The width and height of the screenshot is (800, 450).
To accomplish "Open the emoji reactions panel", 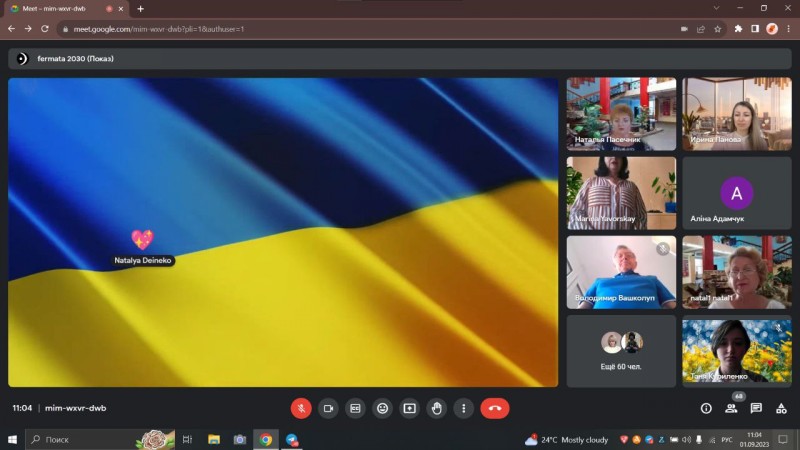I will point(382,408).
